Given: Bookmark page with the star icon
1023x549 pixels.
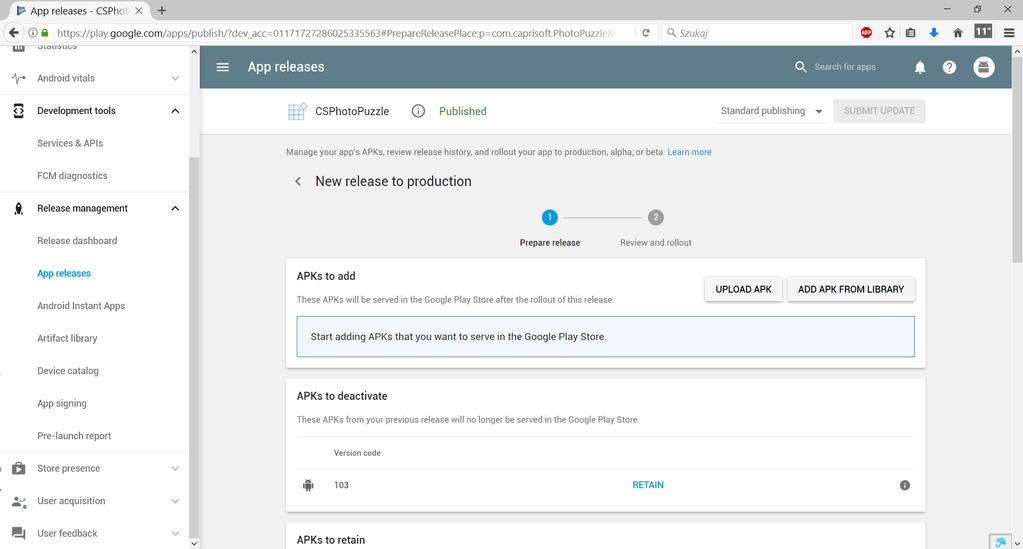Looking at the screenshot, I should tap(889, 33).
